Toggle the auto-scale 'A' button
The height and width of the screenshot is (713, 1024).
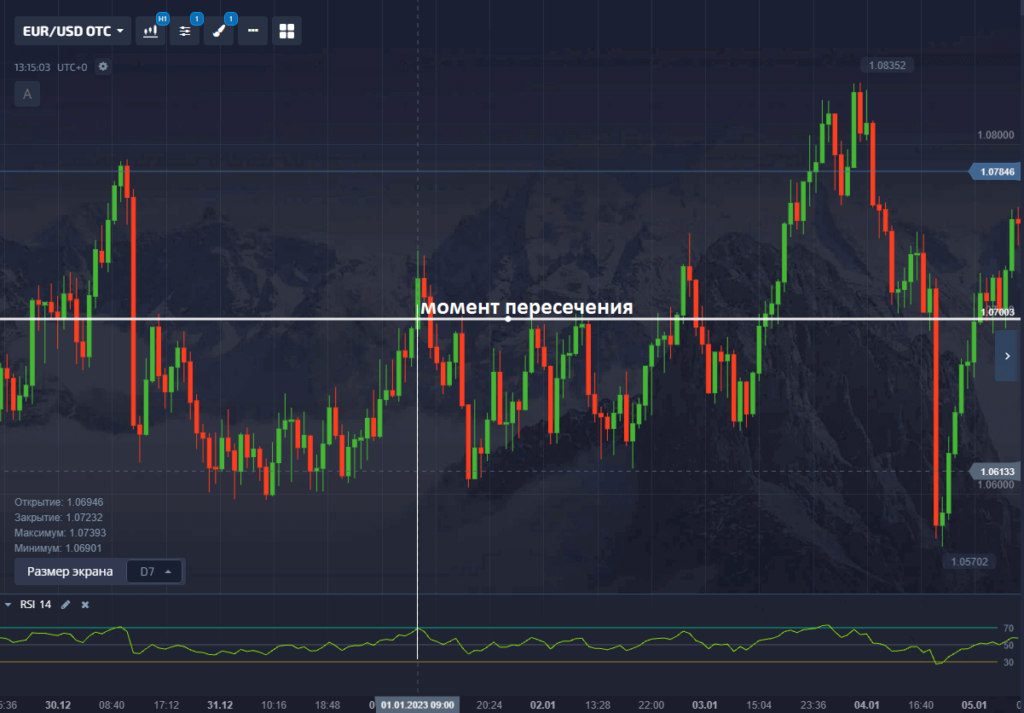[27, 95]
